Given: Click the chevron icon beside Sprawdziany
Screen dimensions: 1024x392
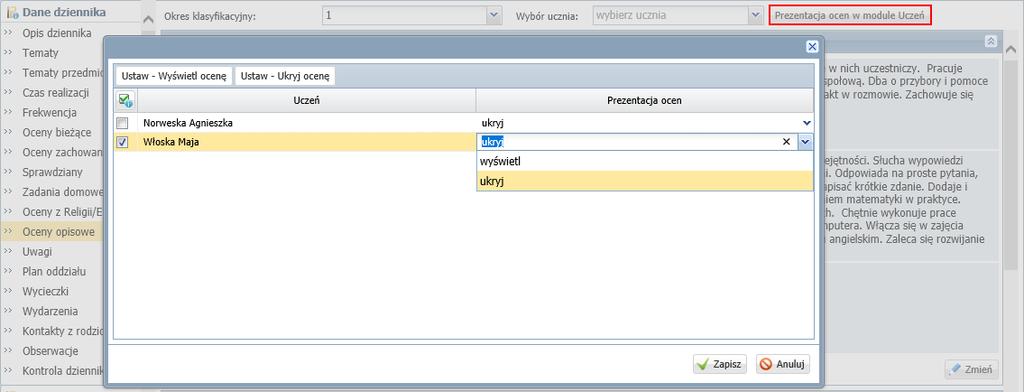Looking at the screenshot, I should point(8,172).
